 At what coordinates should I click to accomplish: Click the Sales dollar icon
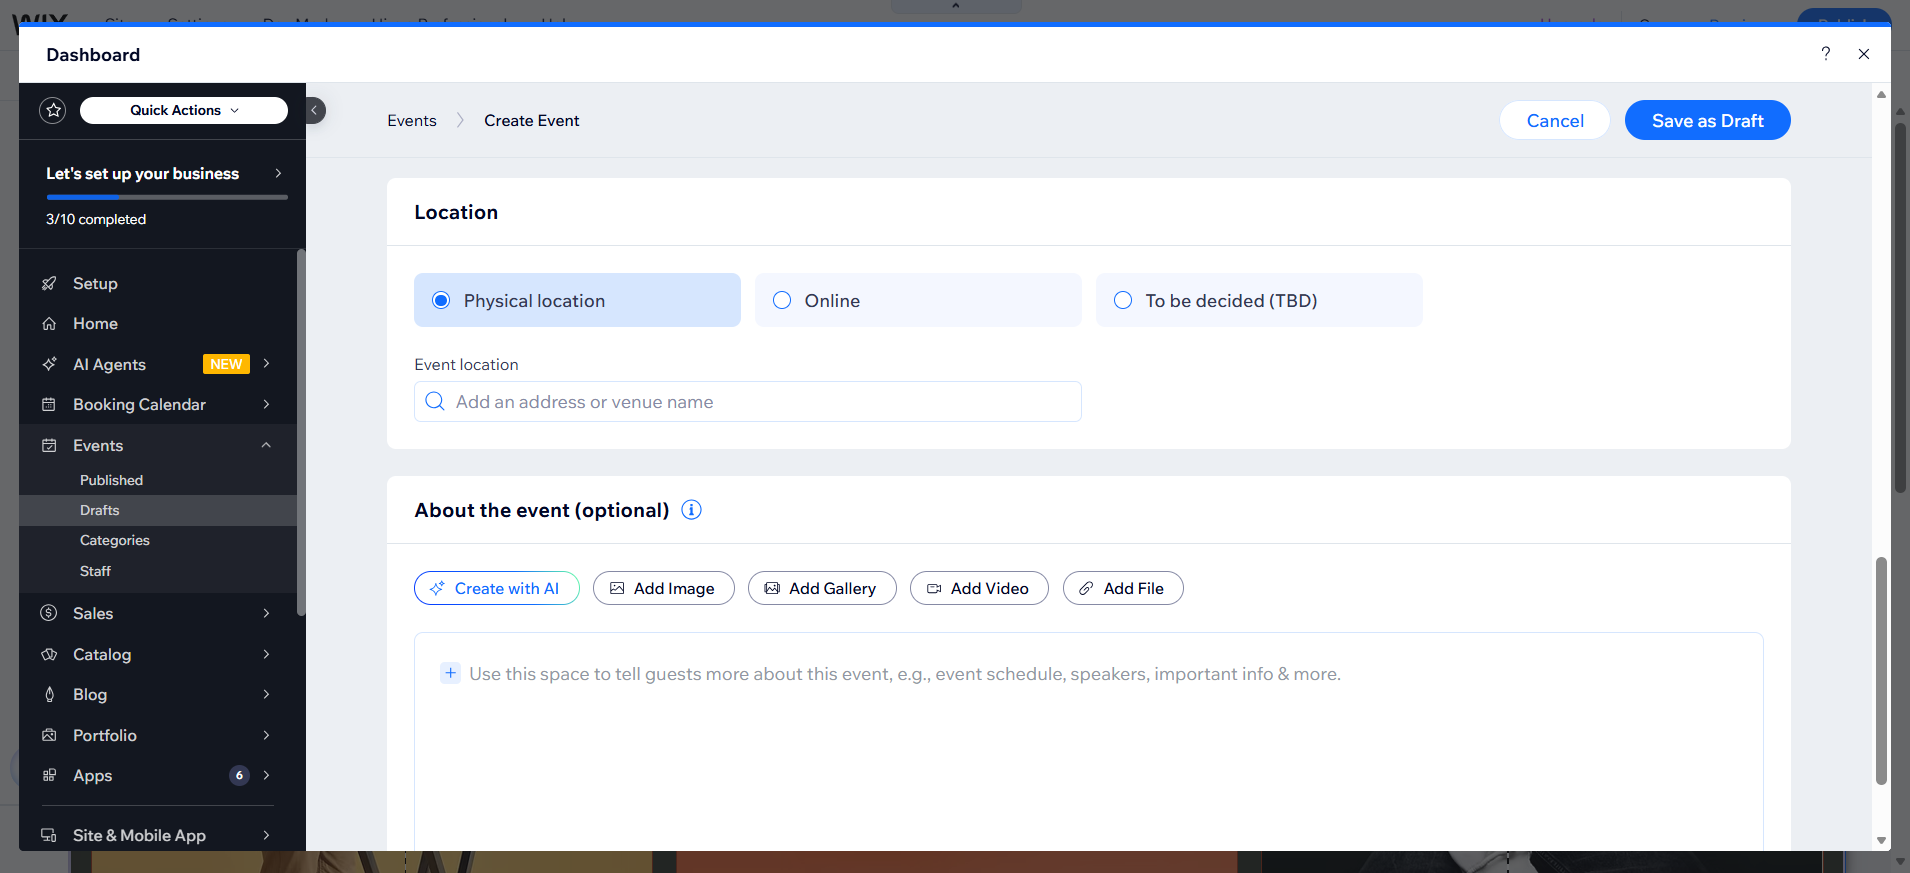pyautogui.click(x=49, y=613)
